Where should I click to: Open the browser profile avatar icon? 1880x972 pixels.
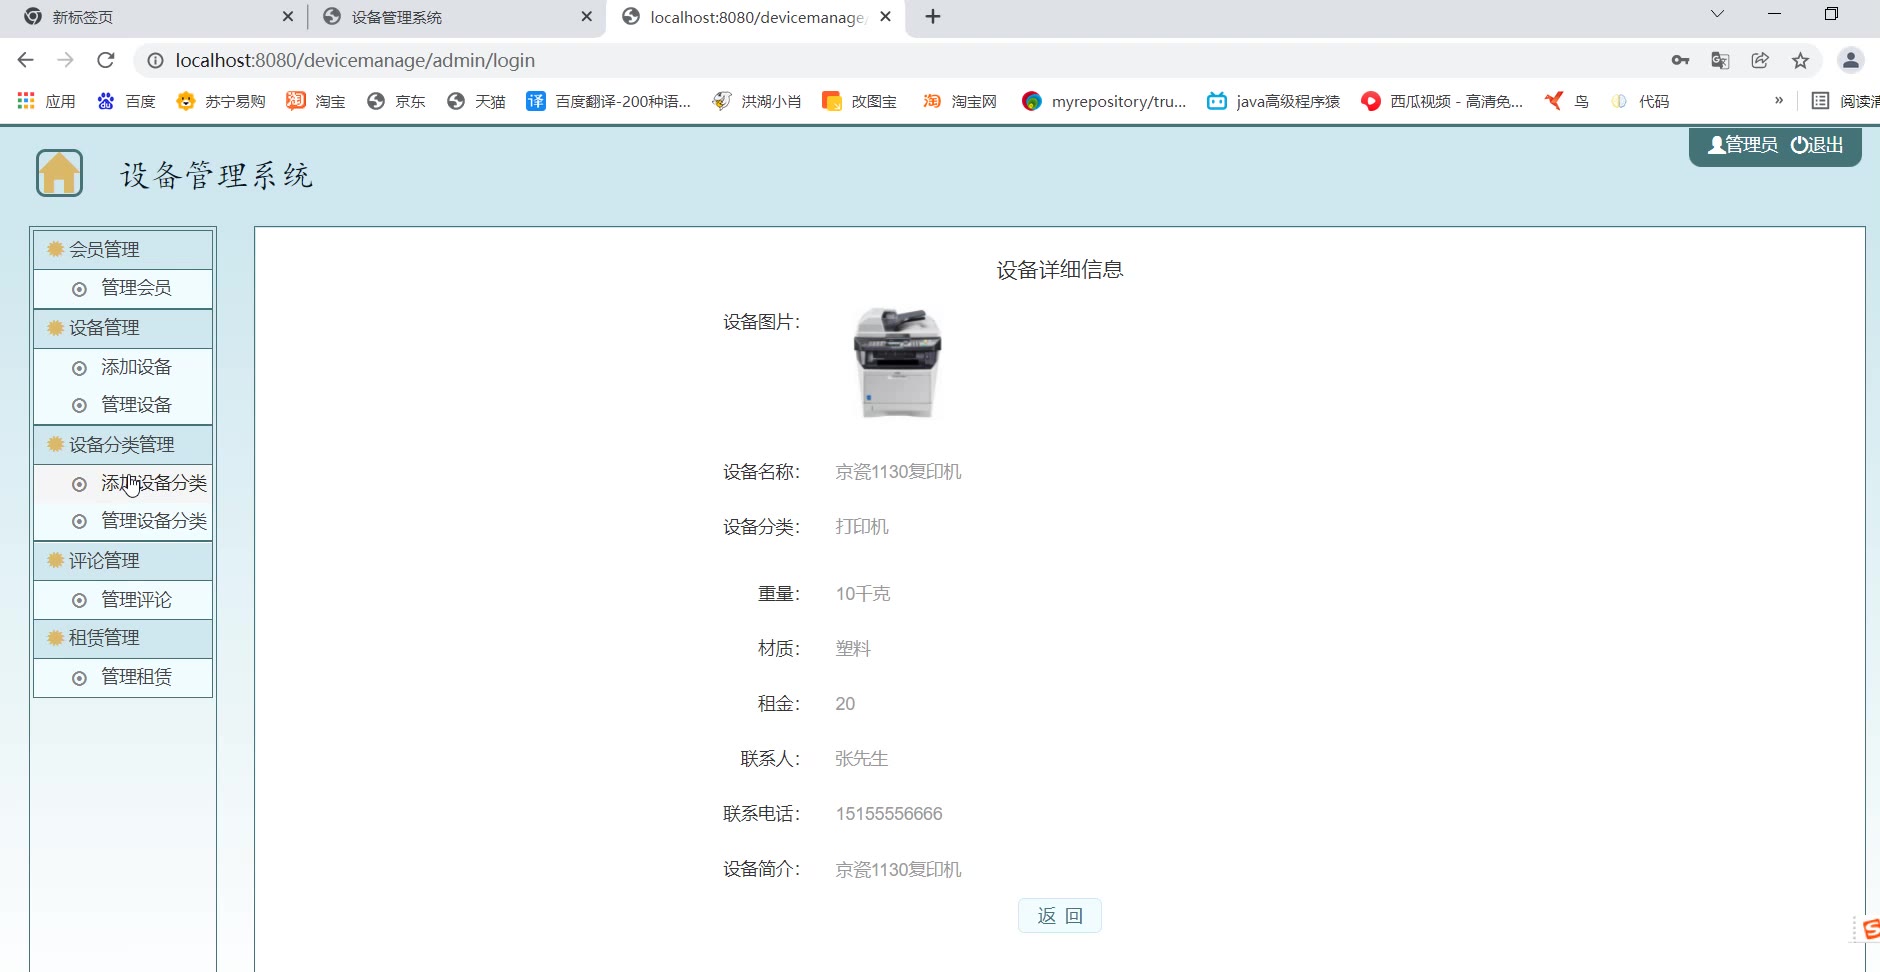coord(1850,60)
